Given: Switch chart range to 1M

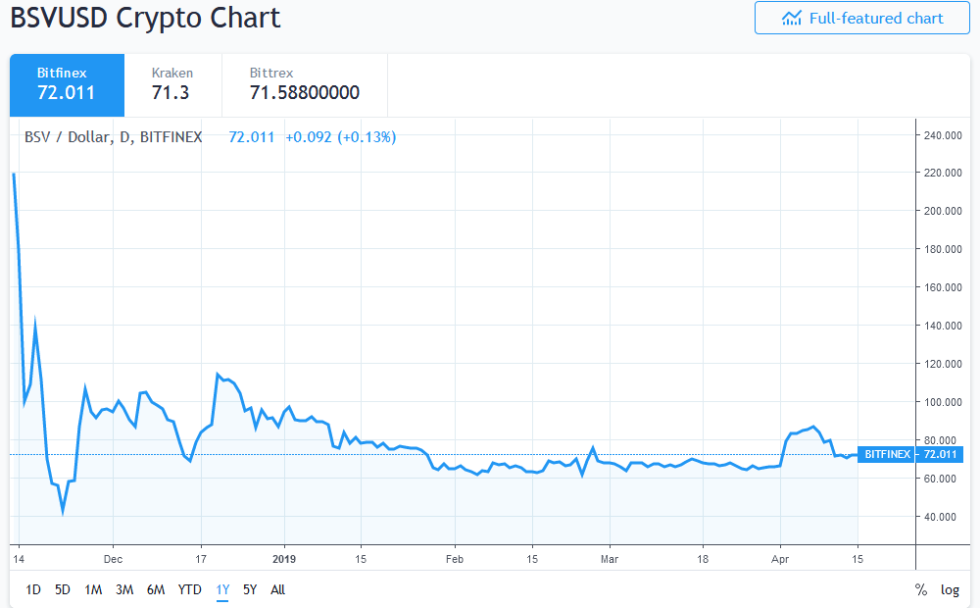Looking at the screenshot, I should pos(93,590).
